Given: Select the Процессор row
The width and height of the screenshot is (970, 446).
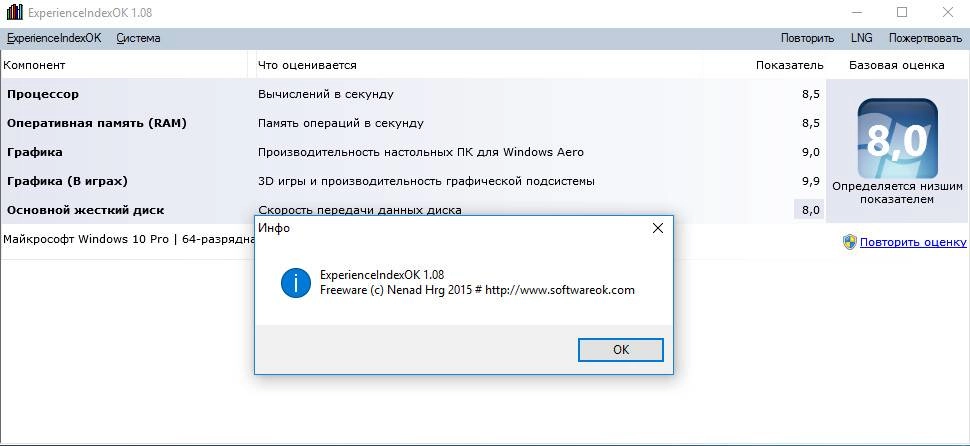Looking at the screenshot, I should (x=413, y=94).
